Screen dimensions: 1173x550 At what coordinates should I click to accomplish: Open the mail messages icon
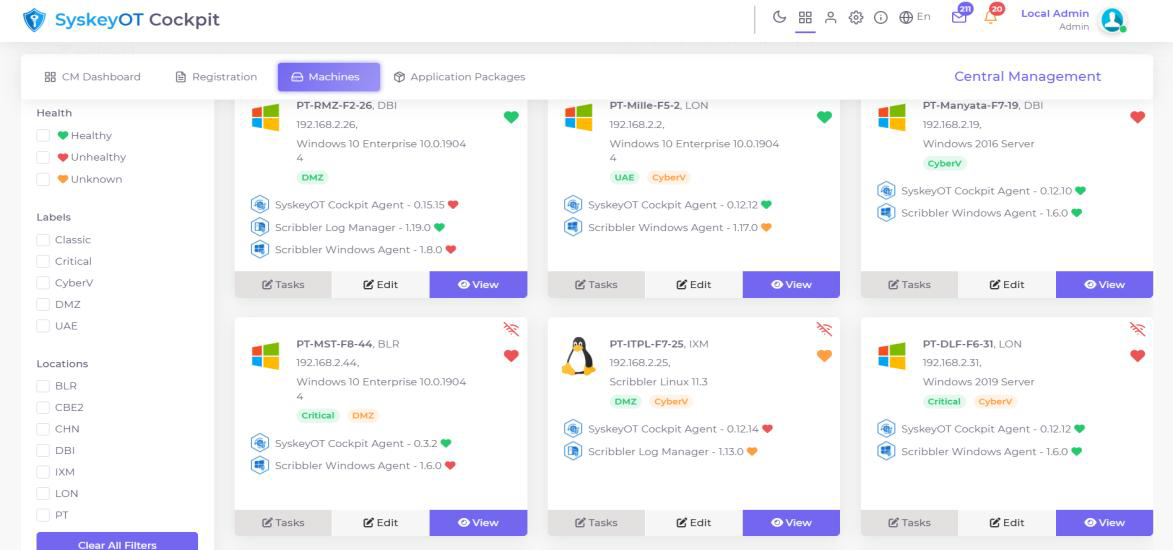pos(959,17)
